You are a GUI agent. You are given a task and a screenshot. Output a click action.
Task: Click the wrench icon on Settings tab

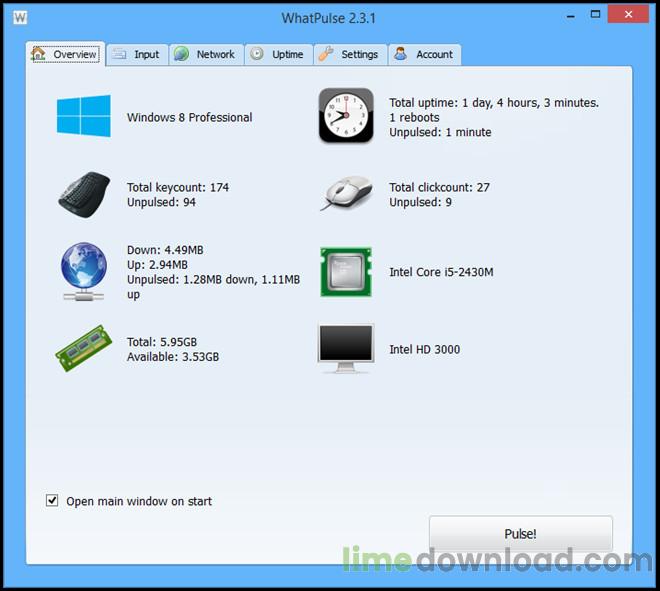(x=326, y=54)
